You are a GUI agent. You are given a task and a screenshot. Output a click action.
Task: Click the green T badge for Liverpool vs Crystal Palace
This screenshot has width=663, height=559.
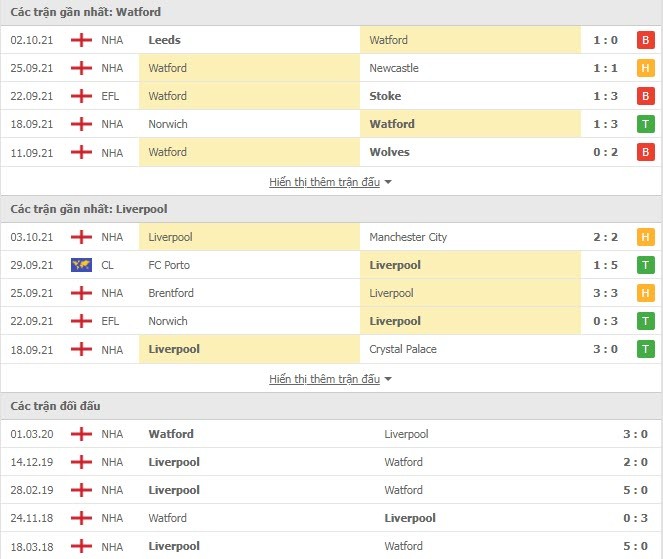coord(645,349)
